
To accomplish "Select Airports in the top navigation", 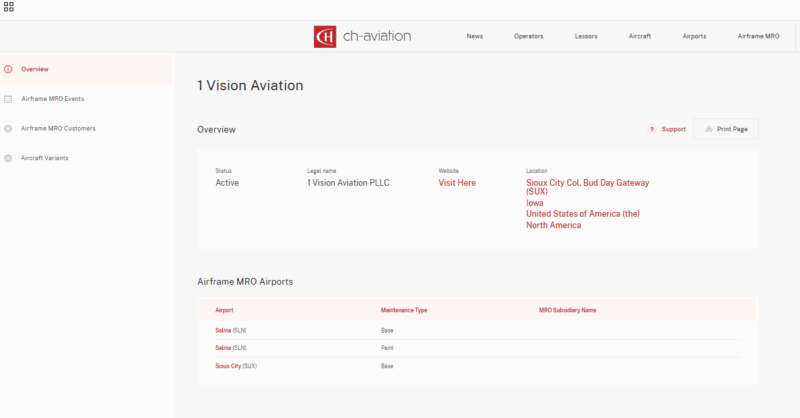I will [x=694, y=36].
